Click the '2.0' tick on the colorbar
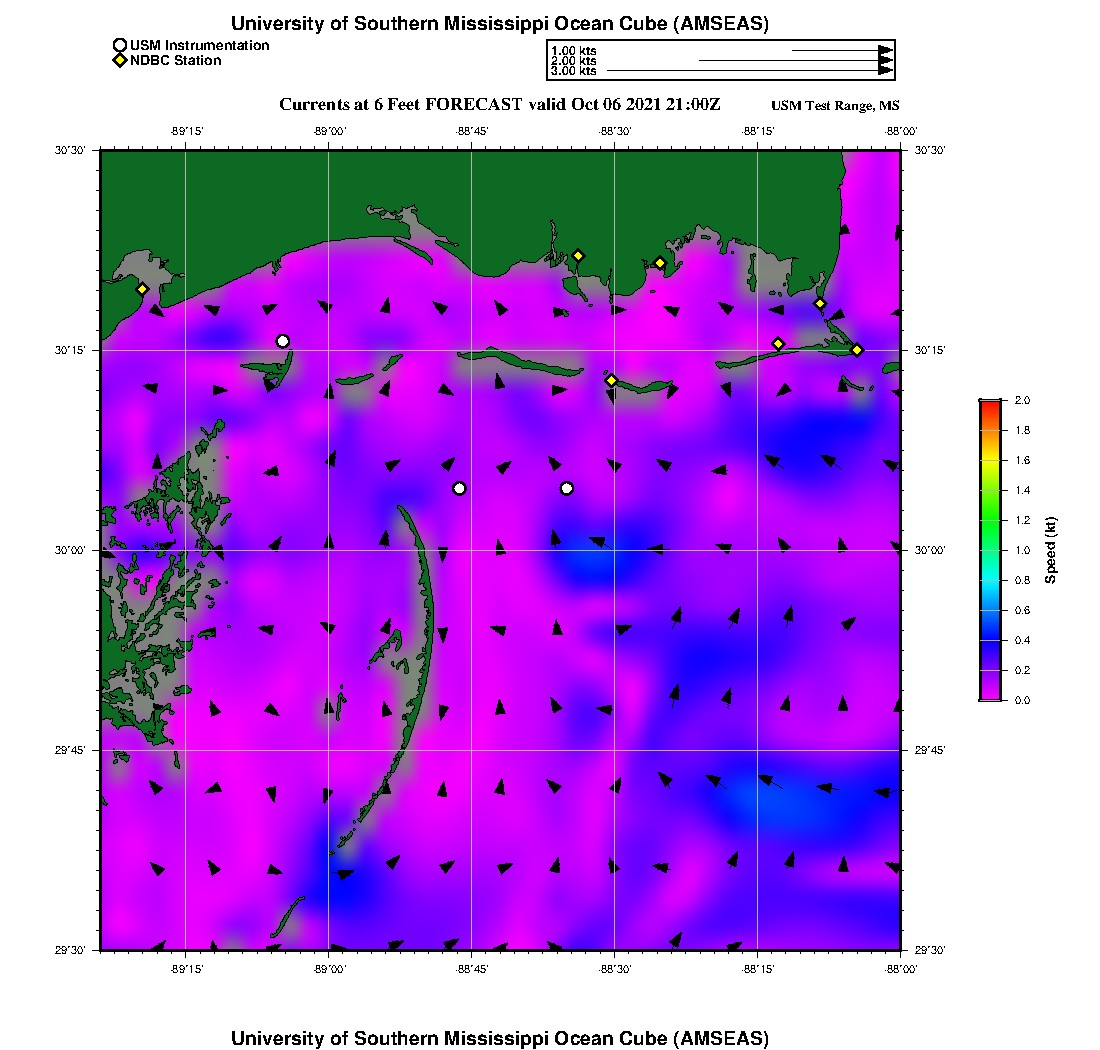The image size is (1100, 1050). [x=1022, y=400]
